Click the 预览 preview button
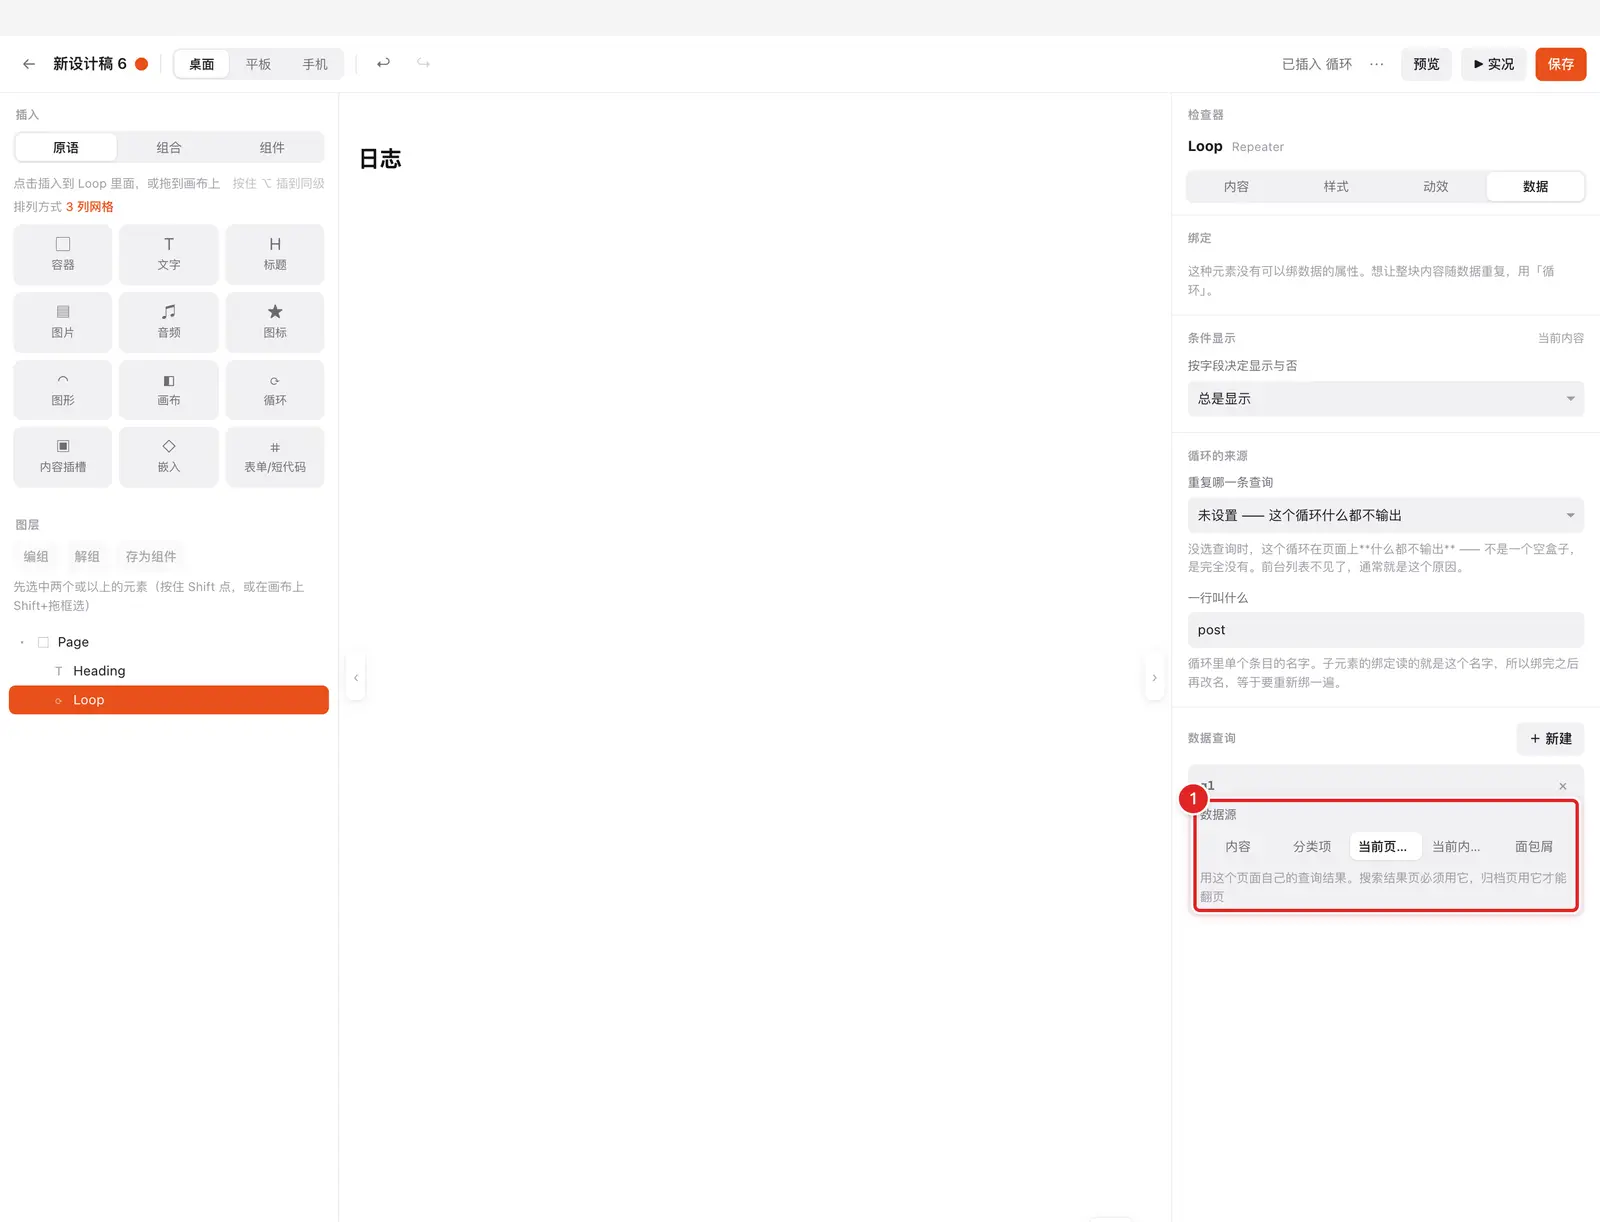1600x1222 pixels. point(1426,64)
